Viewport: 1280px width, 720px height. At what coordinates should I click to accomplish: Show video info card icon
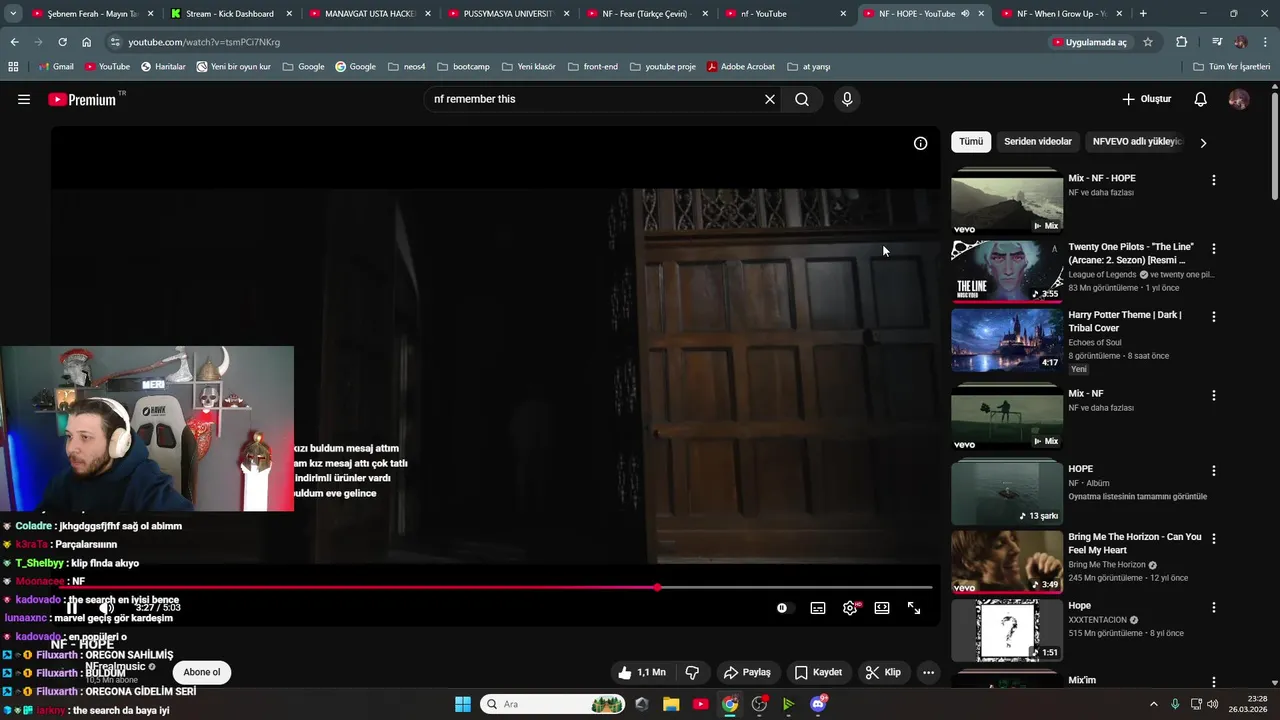click(x=921, y=143)
